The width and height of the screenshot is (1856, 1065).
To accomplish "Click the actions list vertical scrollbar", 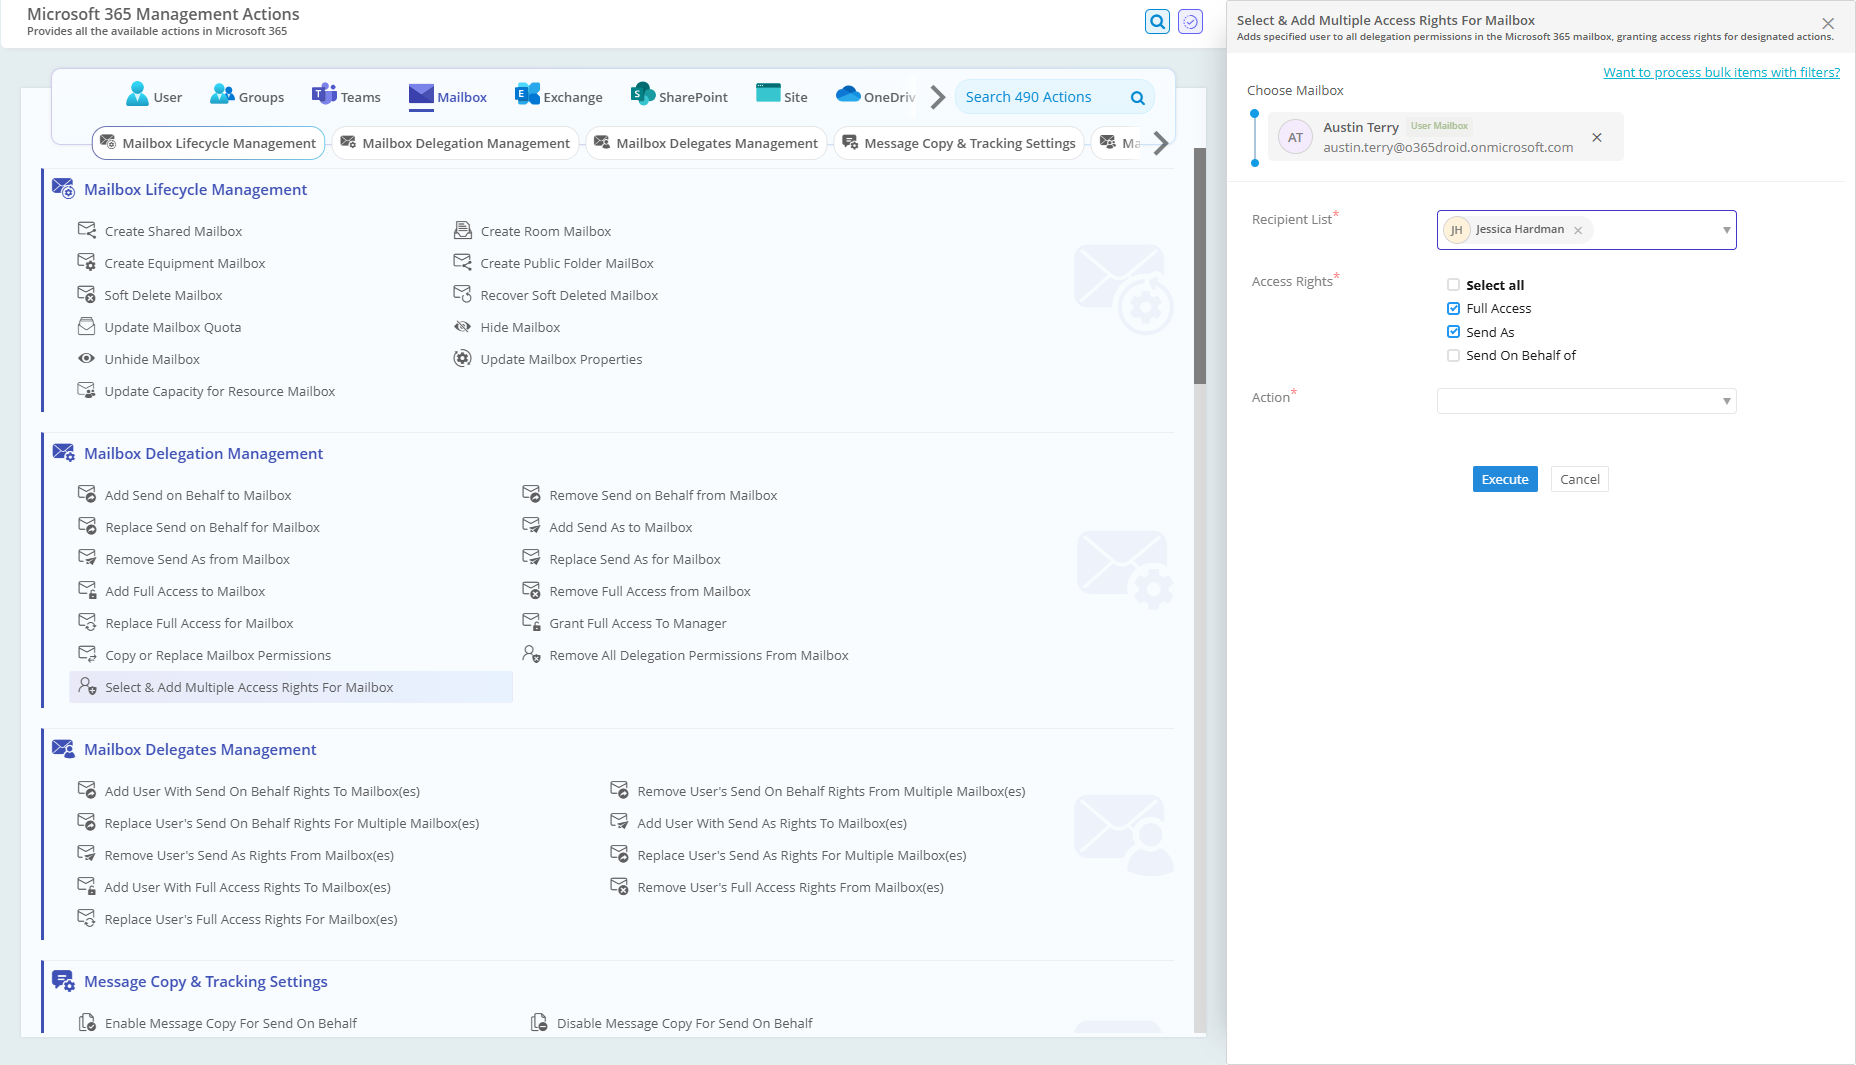I will pos(1200,266).
